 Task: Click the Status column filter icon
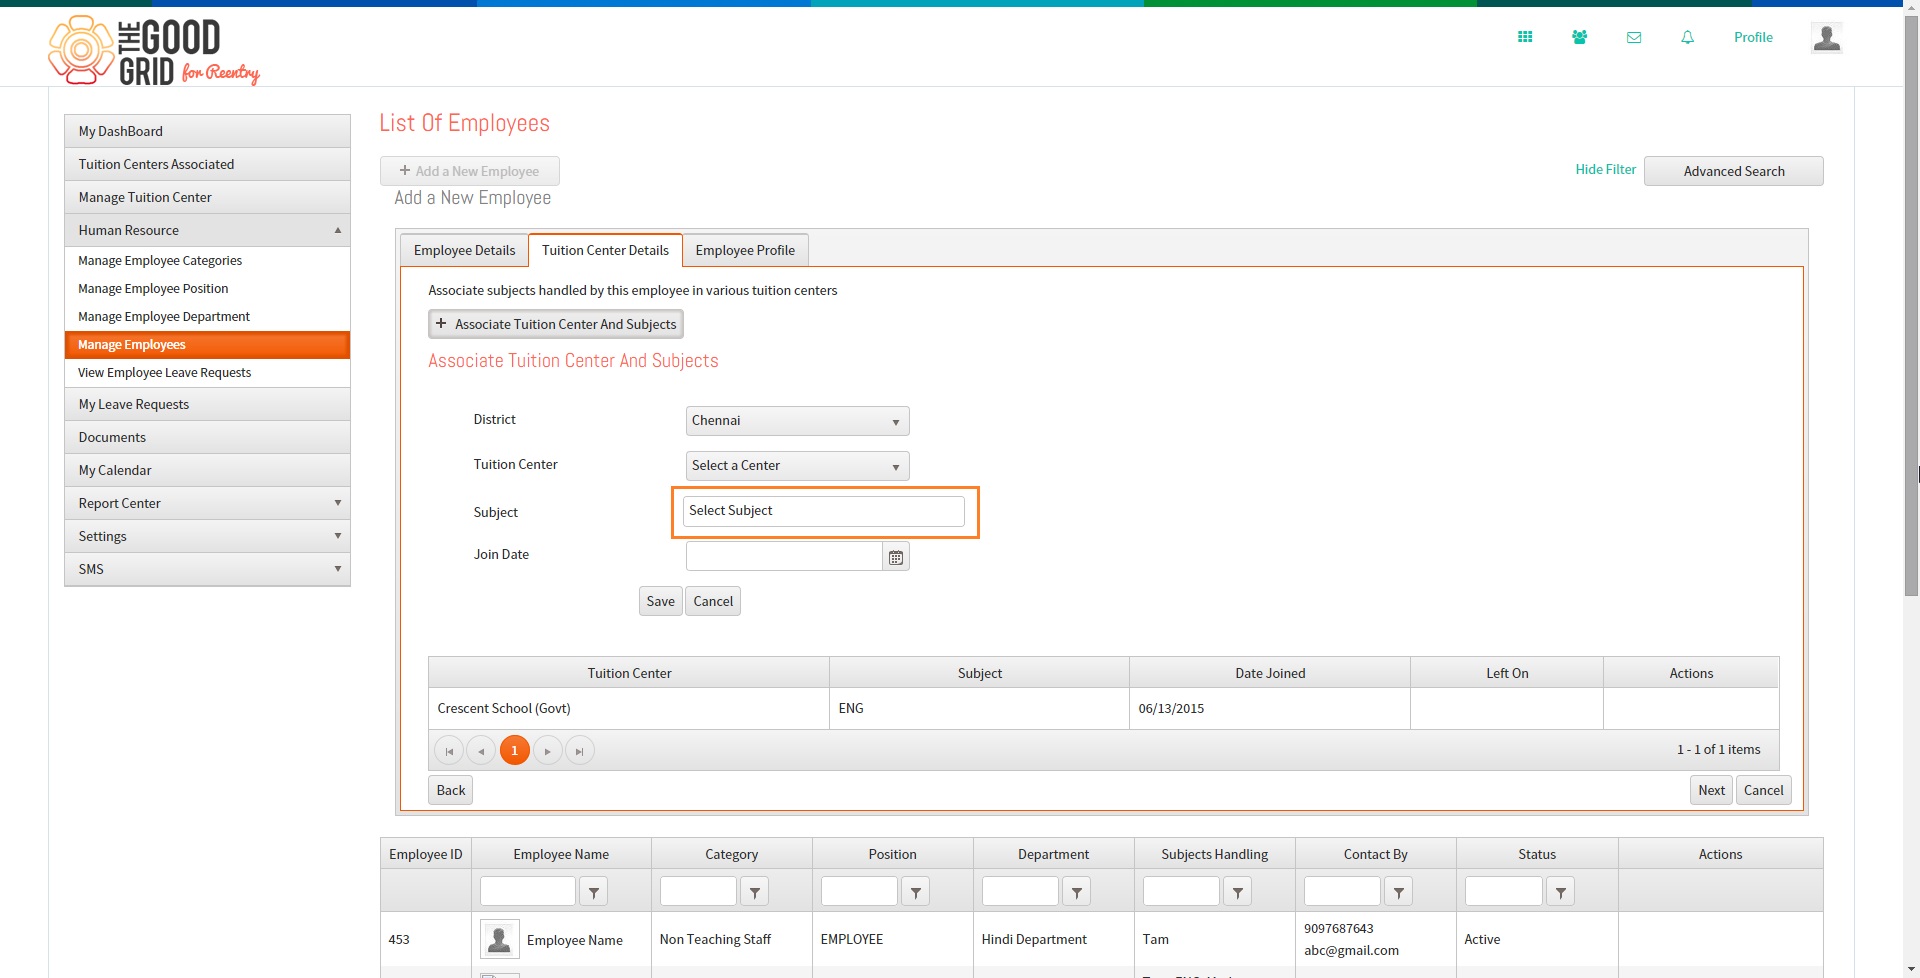(x=1561, y=892)
